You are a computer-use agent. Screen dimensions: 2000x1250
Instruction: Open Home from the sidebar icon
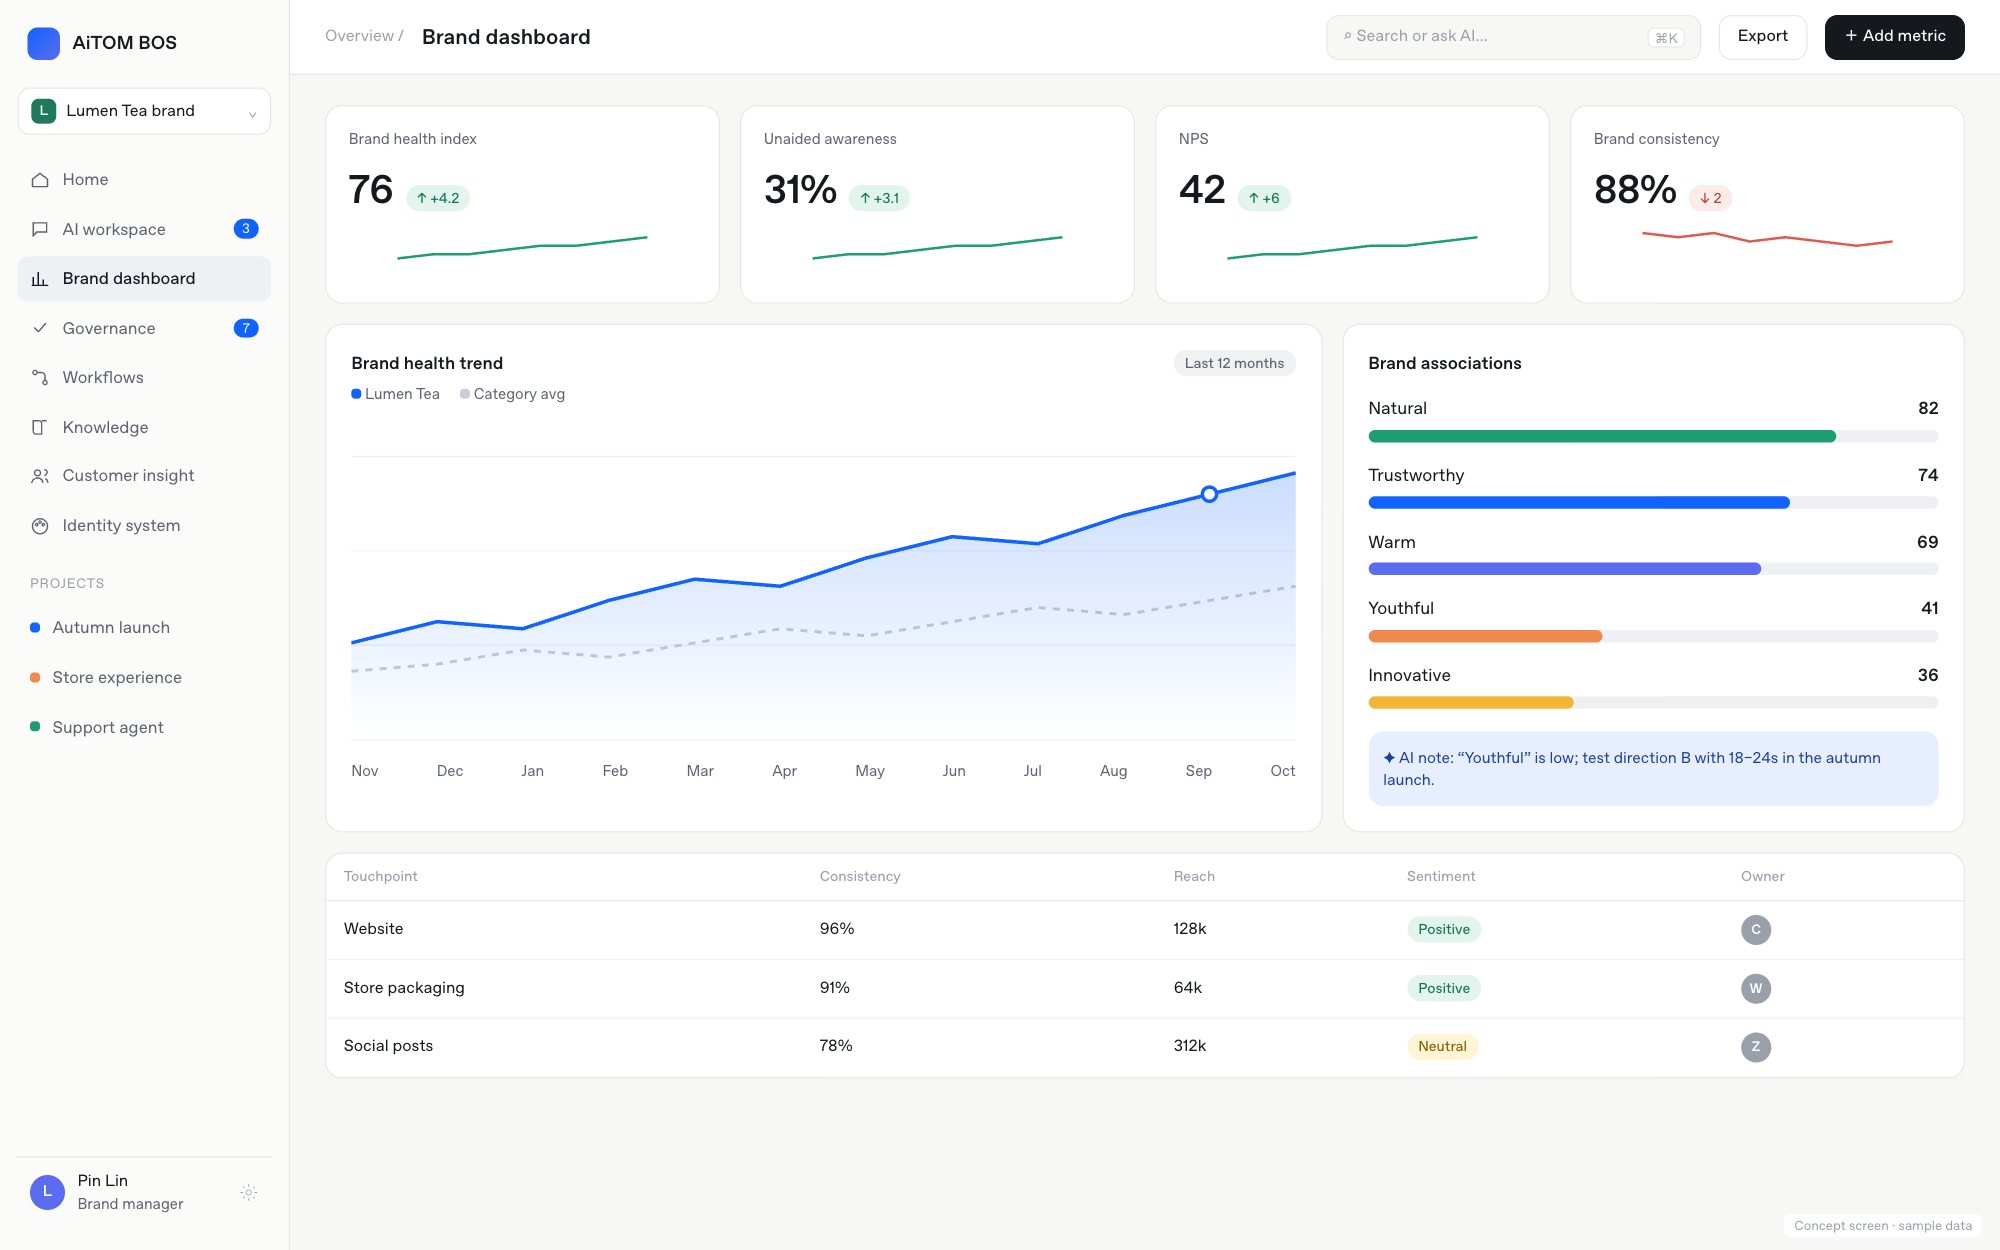click(x=40, y=180)
